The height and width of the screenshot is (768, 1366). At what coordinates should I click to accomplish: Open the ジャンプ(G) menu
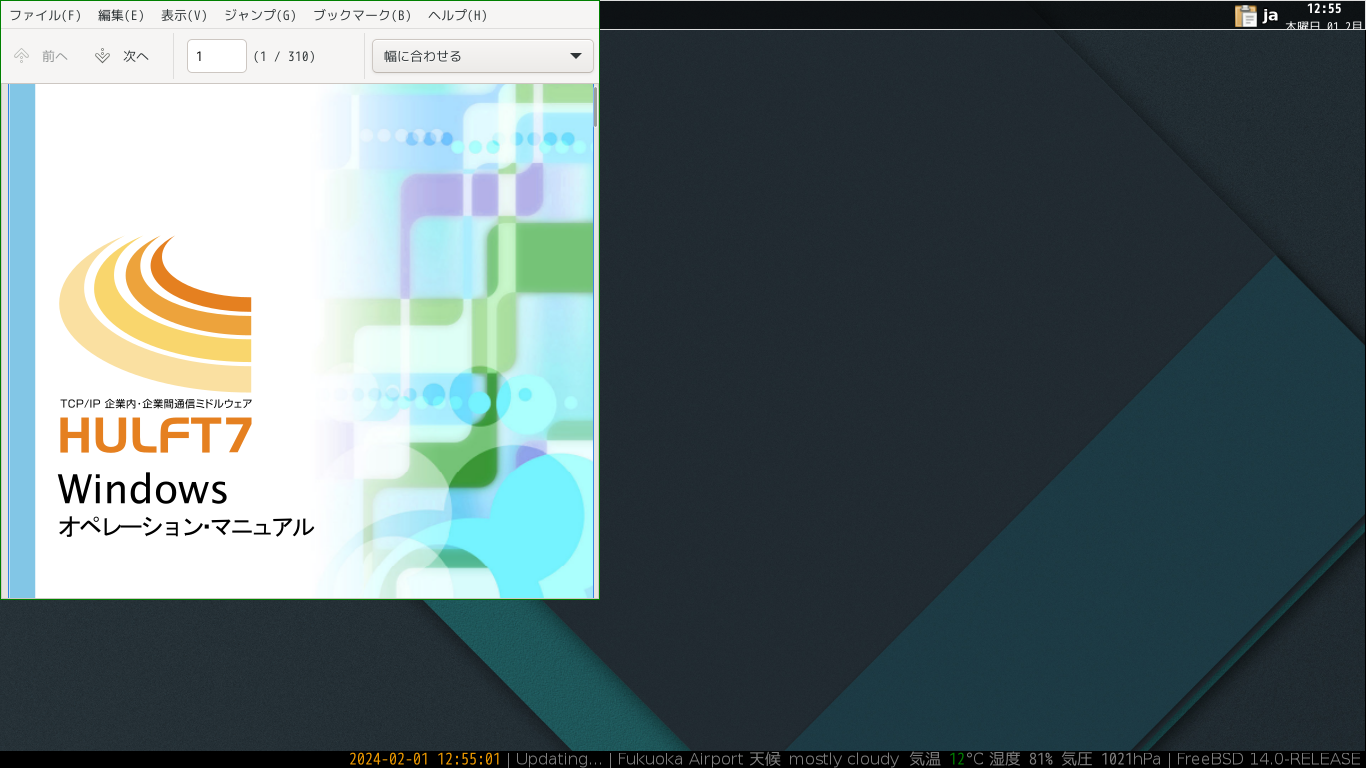point(260,15)
